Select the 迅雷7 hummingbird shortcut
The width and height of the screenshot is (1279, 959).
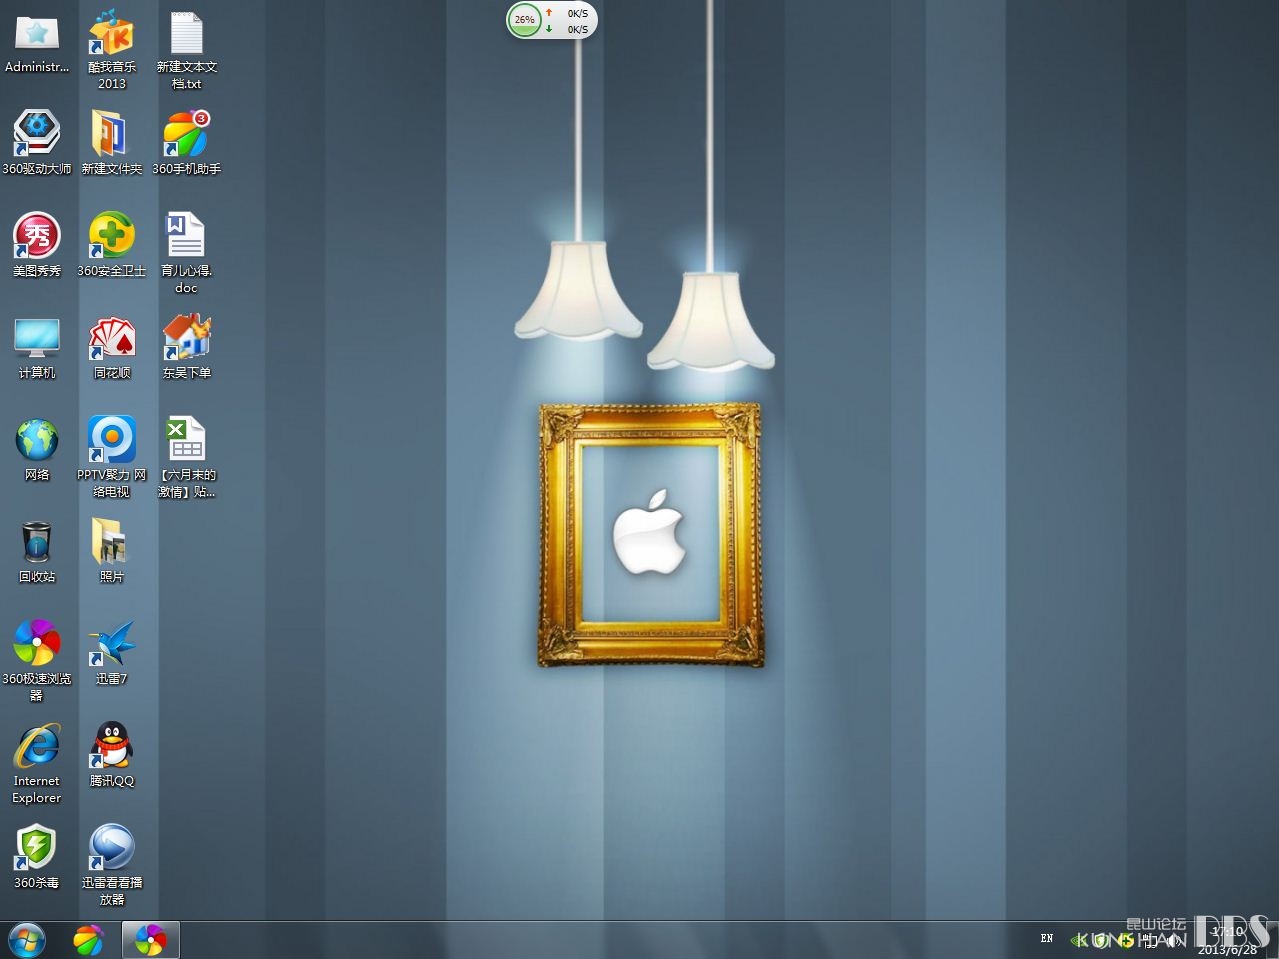(112, 653)
